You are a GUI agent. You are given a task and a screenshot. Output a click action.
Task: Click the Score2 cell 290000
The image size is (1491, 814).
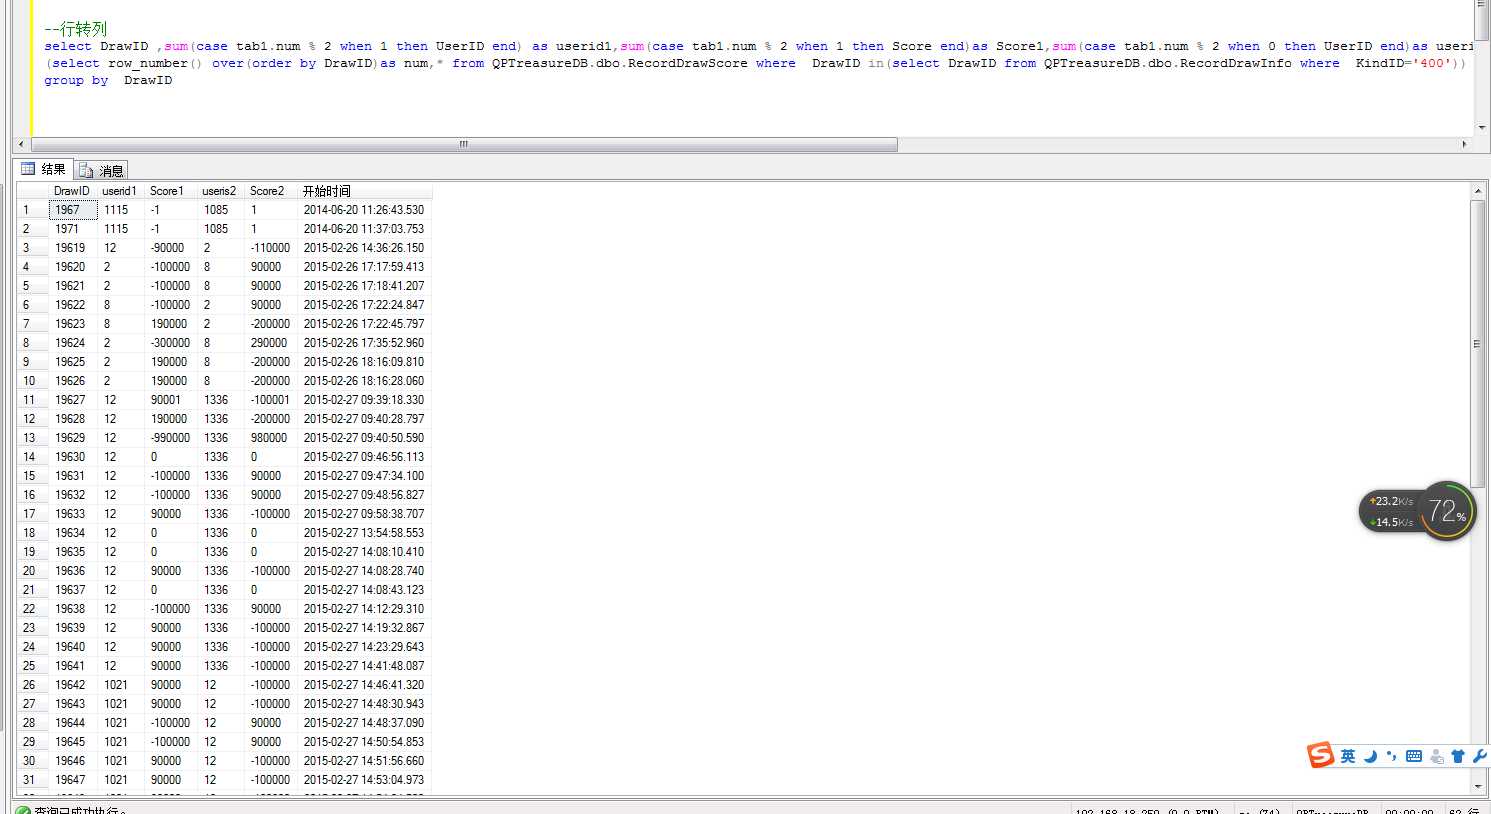(271, 343)
